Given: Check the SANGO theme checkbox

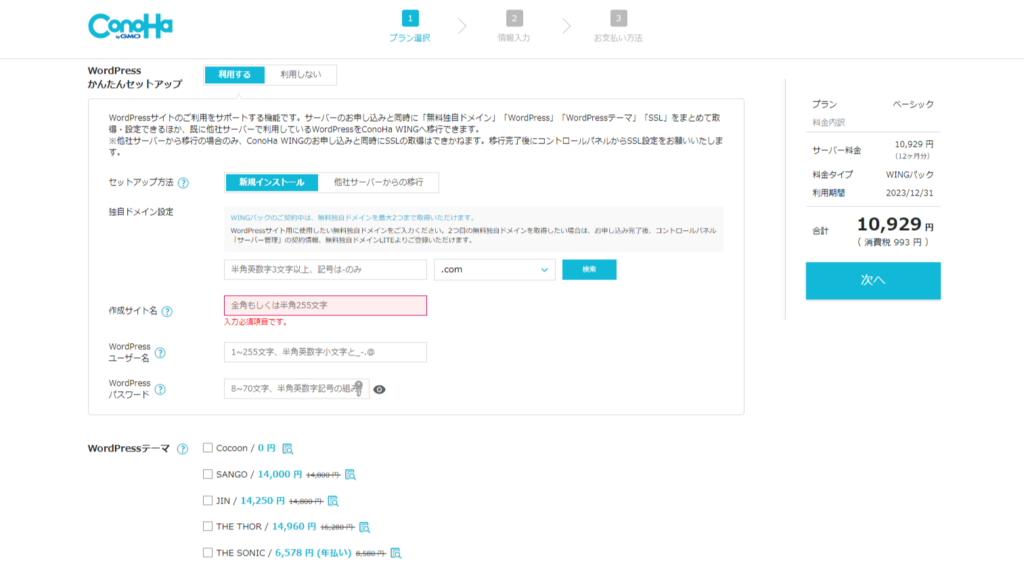Looking at the screenshot, I should 208,474.
